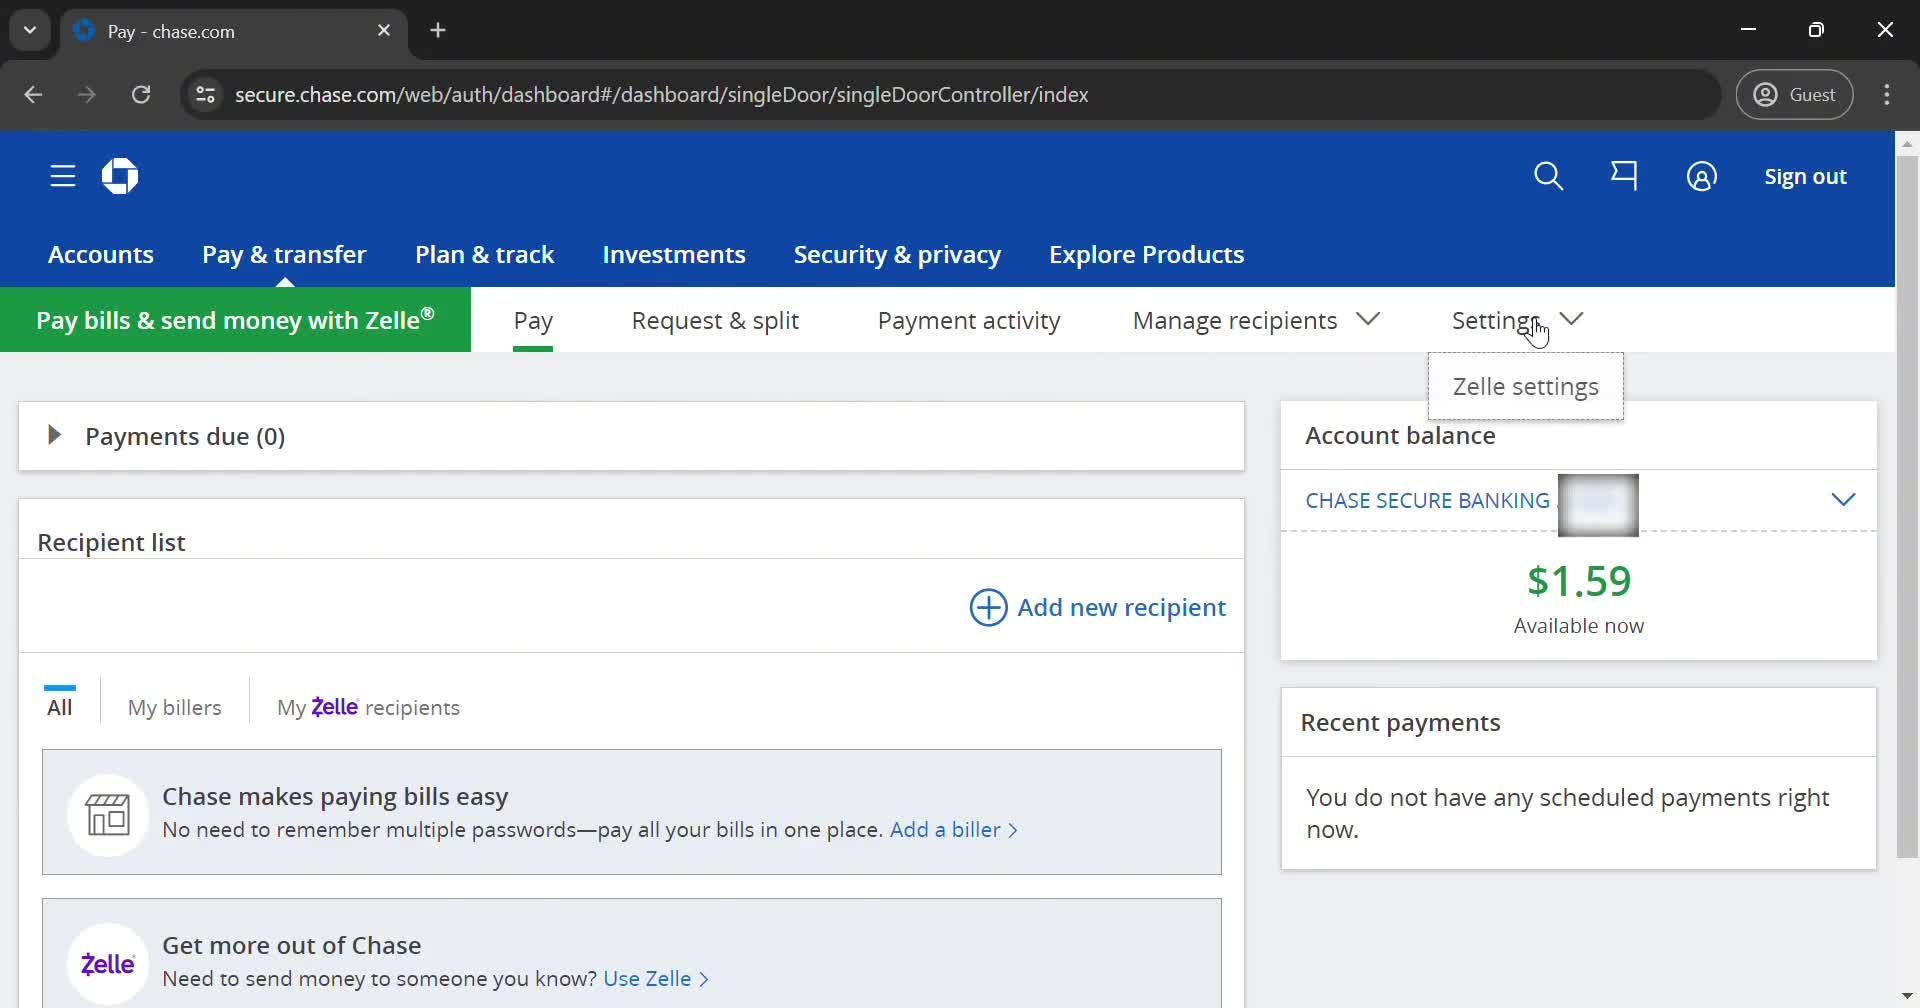
Task: Open the Investments menu
Action: tap(674, 254)
